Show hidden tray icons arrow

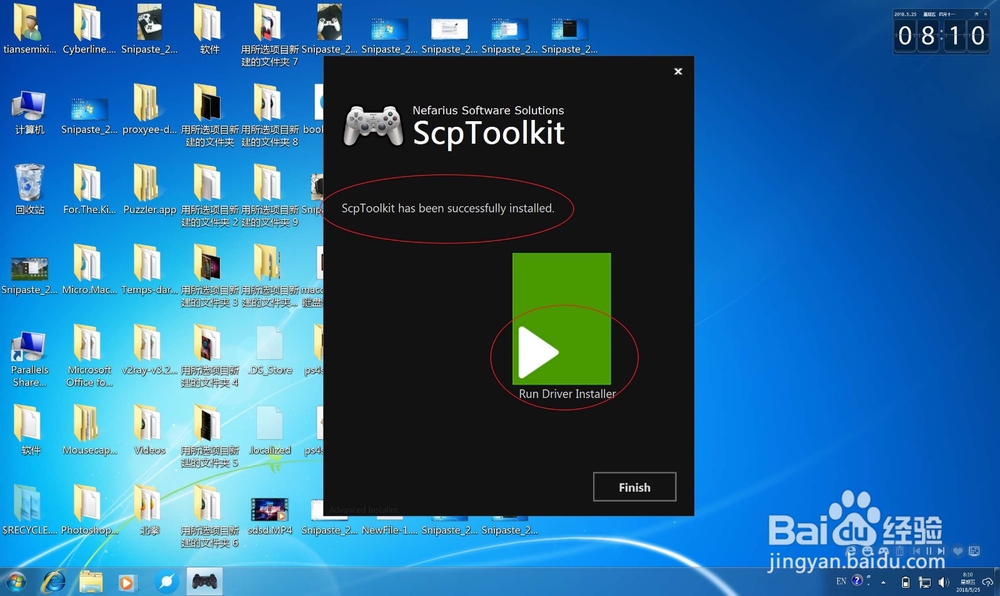click(x=883, y=582)
